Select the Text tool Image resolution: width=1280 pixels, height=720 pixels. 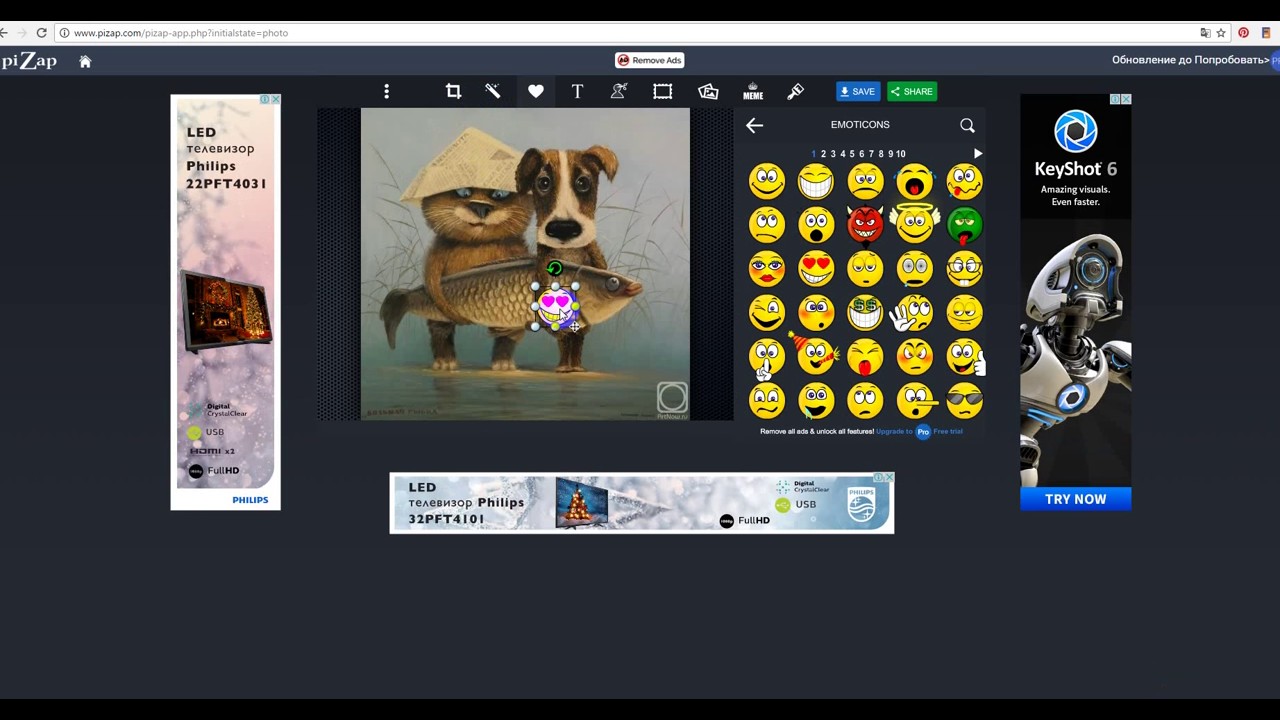pyautogui.click(x=577, y=91)
